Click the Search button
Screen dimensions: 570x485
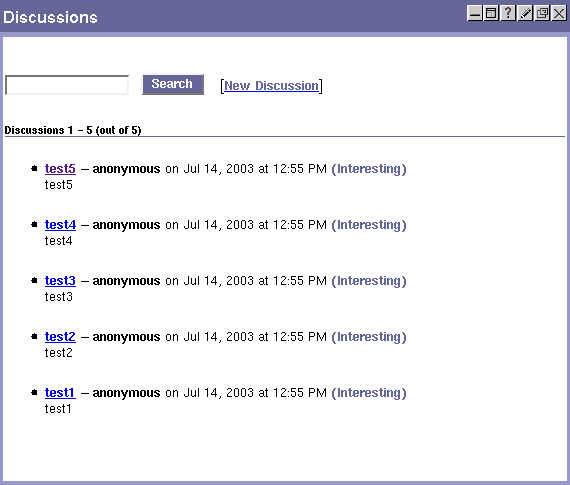(x=173, y=85)
